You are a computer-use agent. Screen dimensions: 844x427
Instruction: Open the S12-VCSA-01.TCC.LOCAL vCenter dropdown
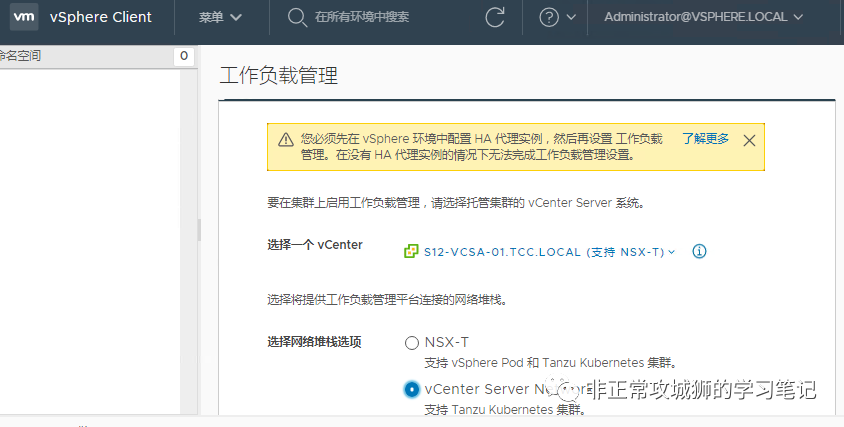coord(549,252)
